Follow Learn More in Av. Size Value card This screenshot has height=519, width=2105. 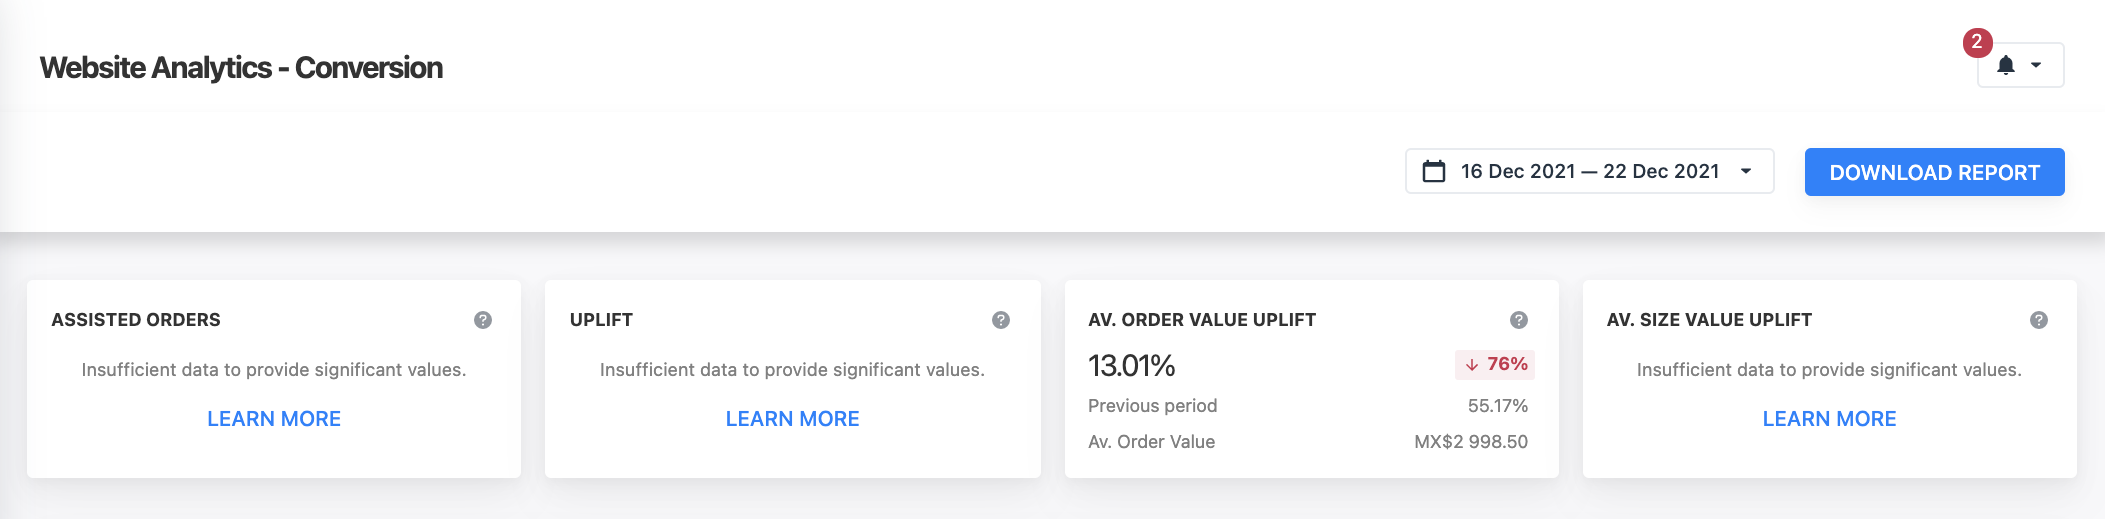click(1829, 419)
